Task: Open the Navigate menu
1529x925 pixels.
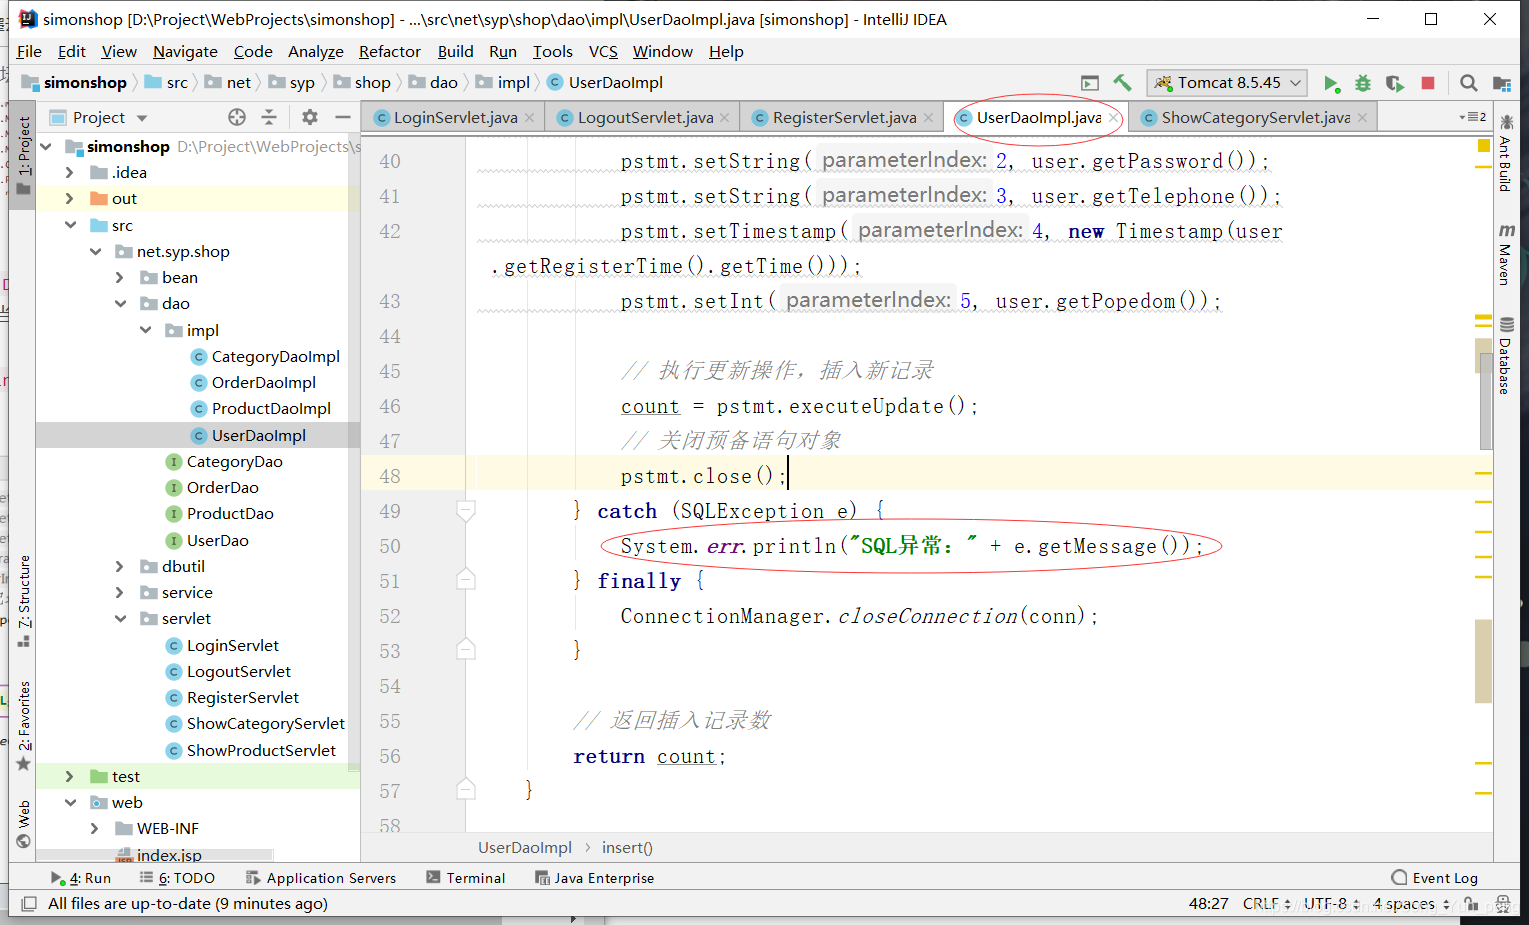Action: click(185, 51)
